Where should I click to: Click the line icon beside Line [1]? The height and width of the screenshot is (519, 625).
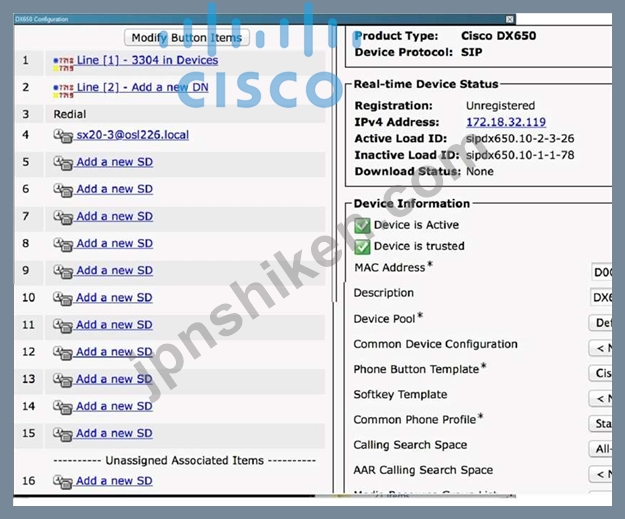(63, 64)
